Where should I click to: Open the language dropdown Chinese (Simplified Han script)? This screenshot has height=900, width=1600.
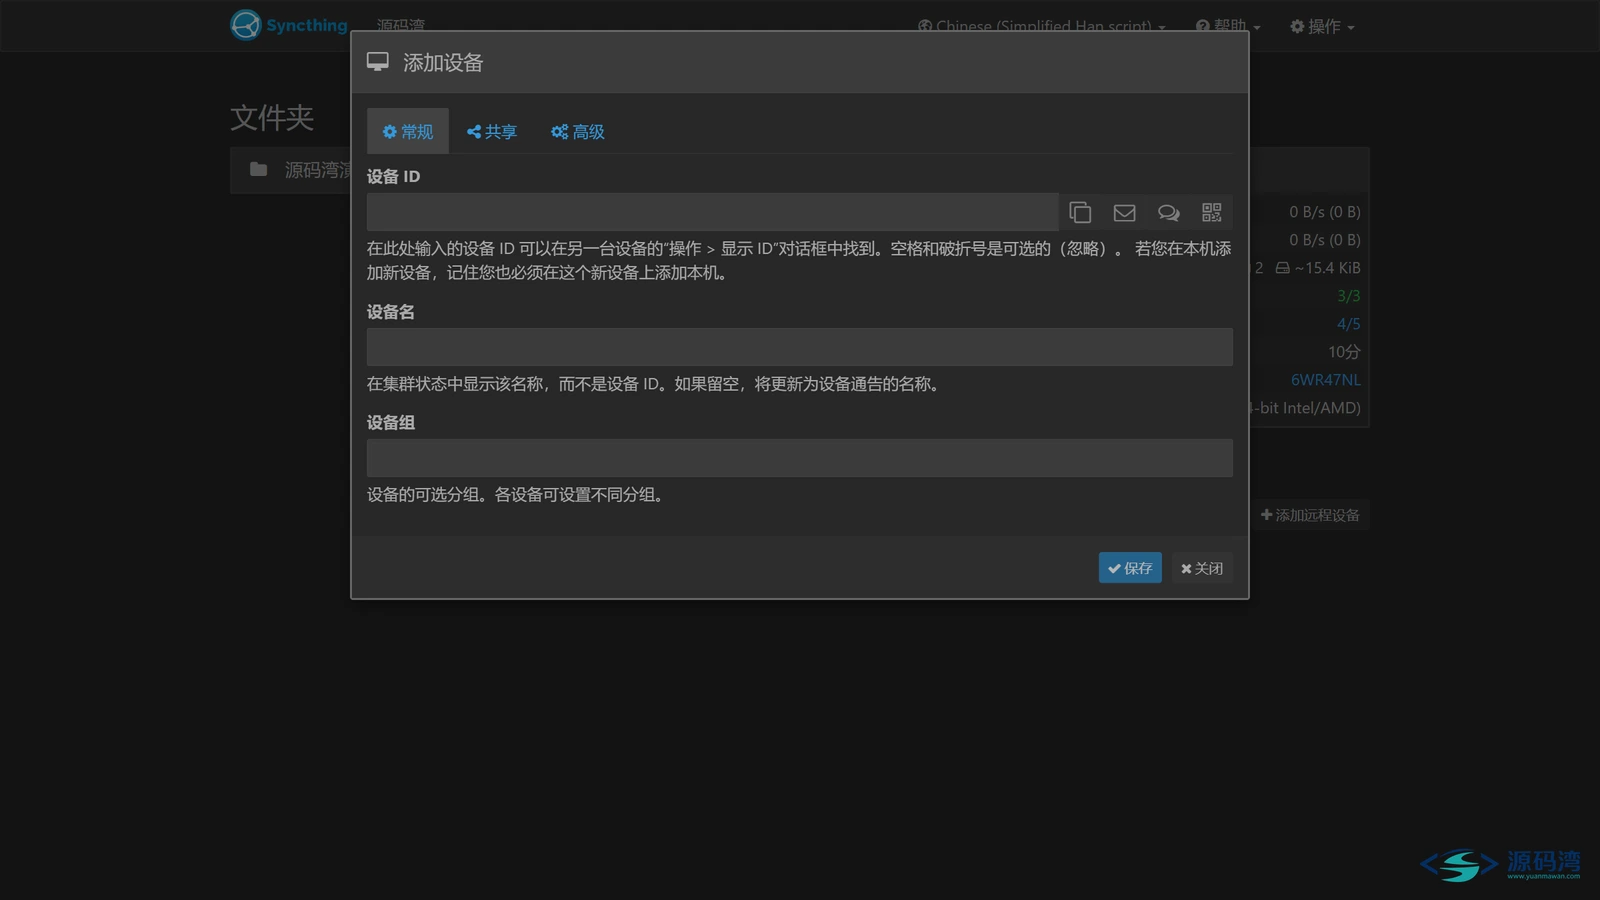[x=1042, y=26]
